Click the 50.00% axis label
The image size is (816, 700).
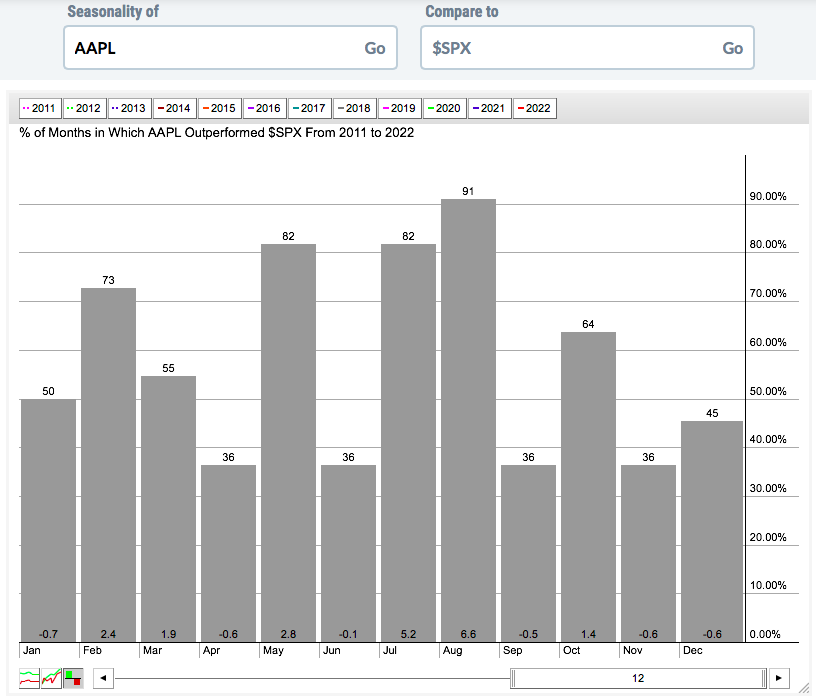[x=768, y=391]
